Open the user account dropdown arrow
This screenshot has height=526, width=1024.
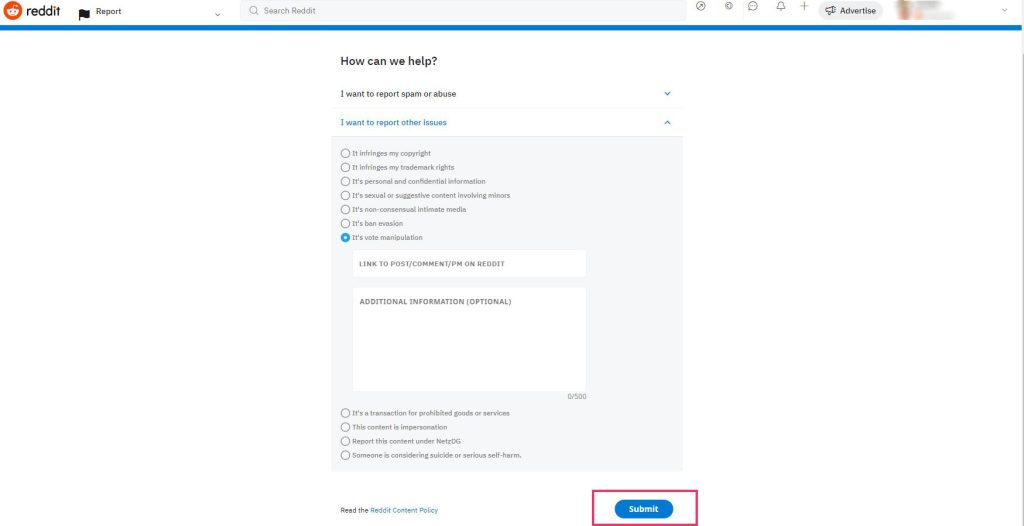[1004, 11]
